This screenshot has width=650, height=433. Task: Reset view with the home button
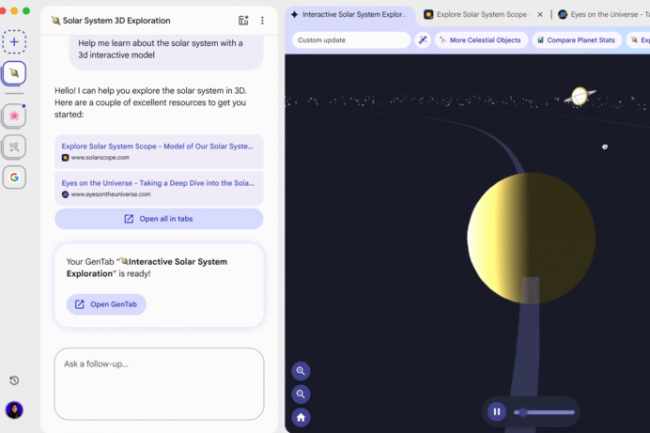click(301, 417)
